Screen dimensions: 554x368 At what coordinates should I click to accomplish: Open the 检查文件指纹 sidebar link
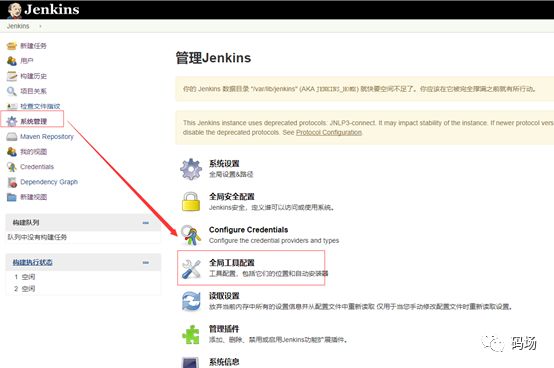40,106
